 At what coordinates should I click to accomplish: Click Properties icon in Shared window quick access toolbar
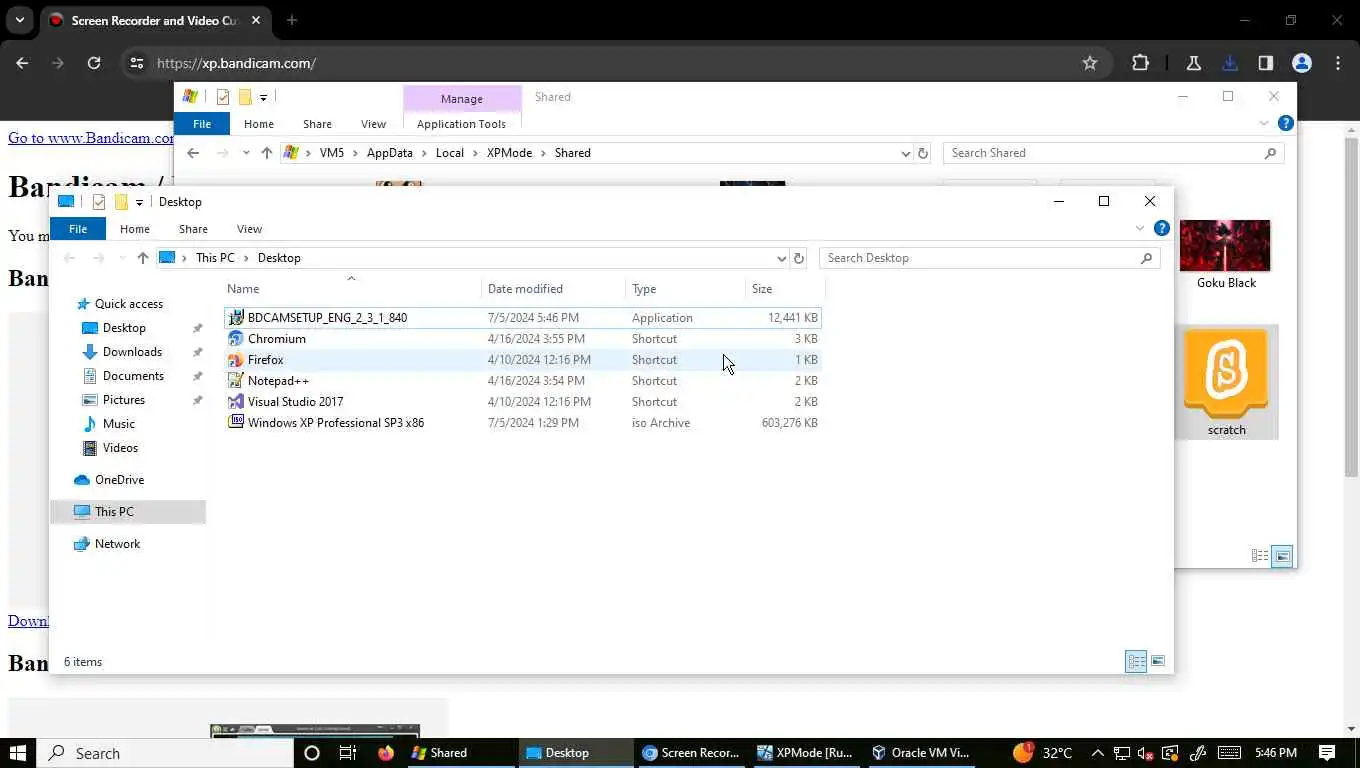(x=222, y=97)
